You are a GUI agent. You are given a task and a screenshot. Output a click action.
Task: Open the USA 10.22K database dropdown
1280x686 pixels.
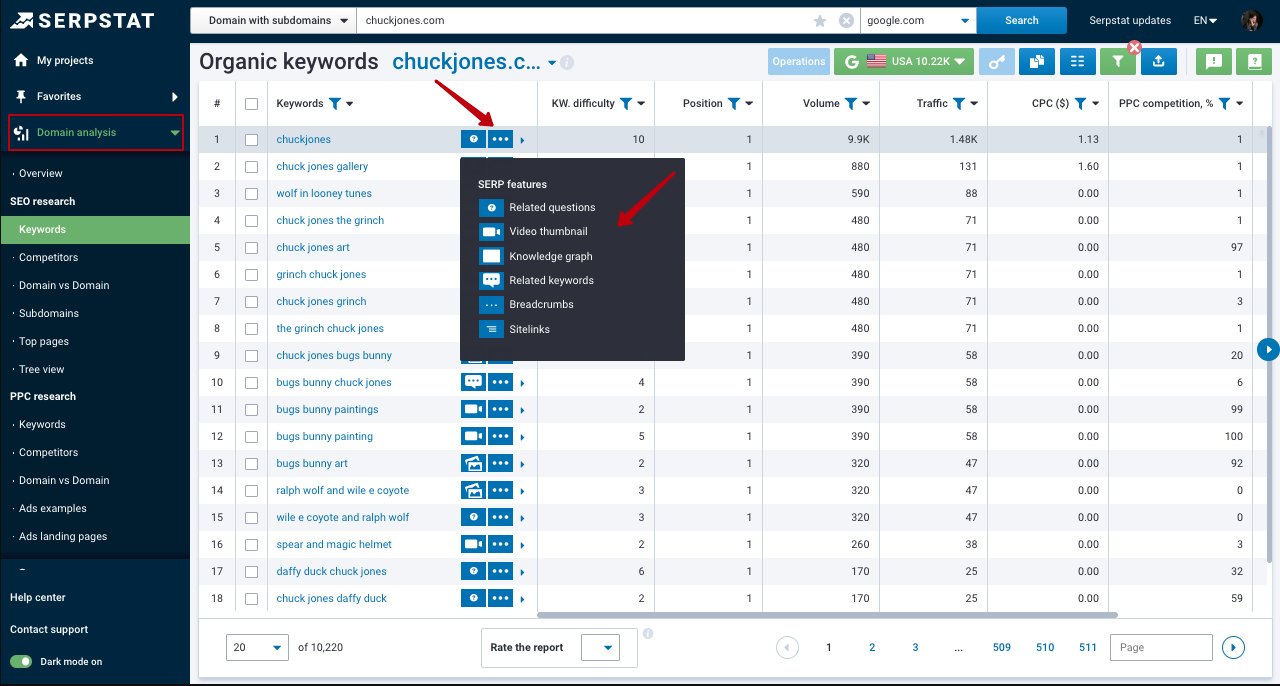coord(903,61)
